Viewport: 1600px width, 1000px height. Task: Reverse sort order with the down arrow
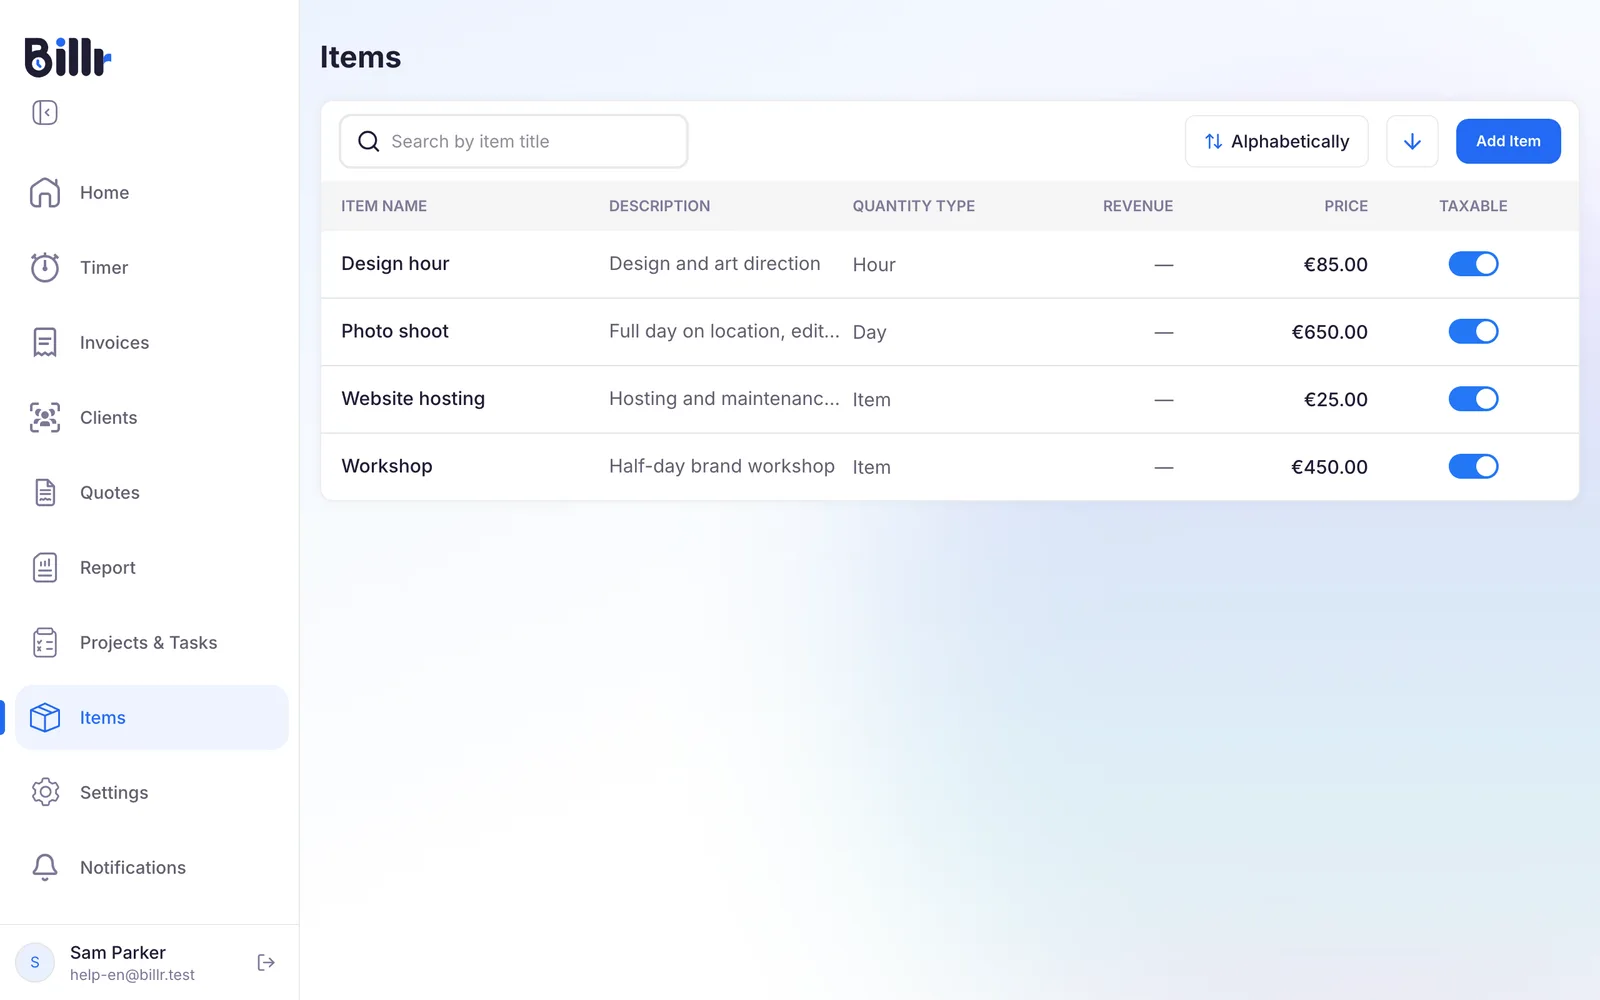point(1412,141)
